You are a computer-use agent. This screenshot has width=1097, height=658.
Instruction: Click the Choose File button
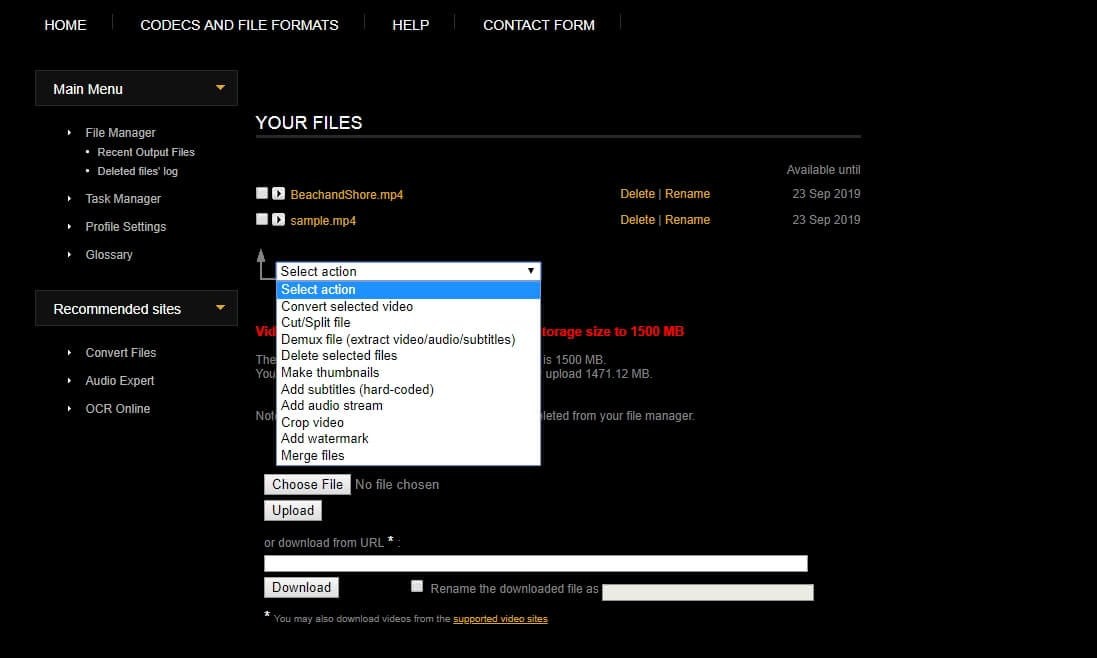[x=307, y=484]
